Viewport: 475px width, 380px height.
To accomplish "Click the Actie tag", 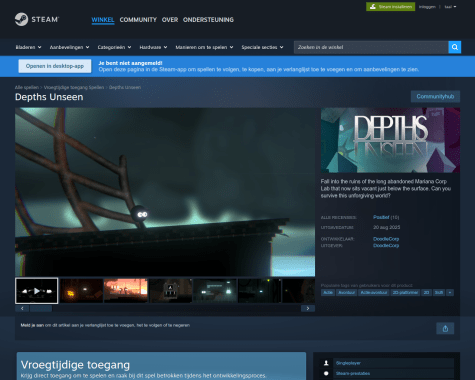I will 328,293.
